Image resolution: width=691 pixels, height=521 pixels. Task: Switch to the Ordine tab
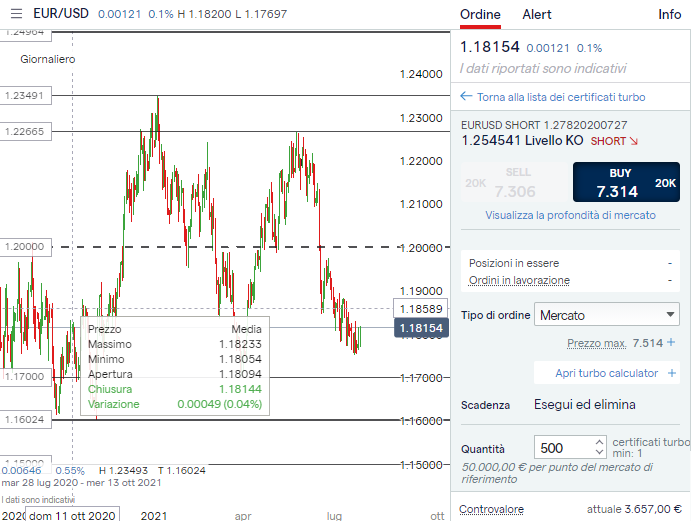point(480,14)
